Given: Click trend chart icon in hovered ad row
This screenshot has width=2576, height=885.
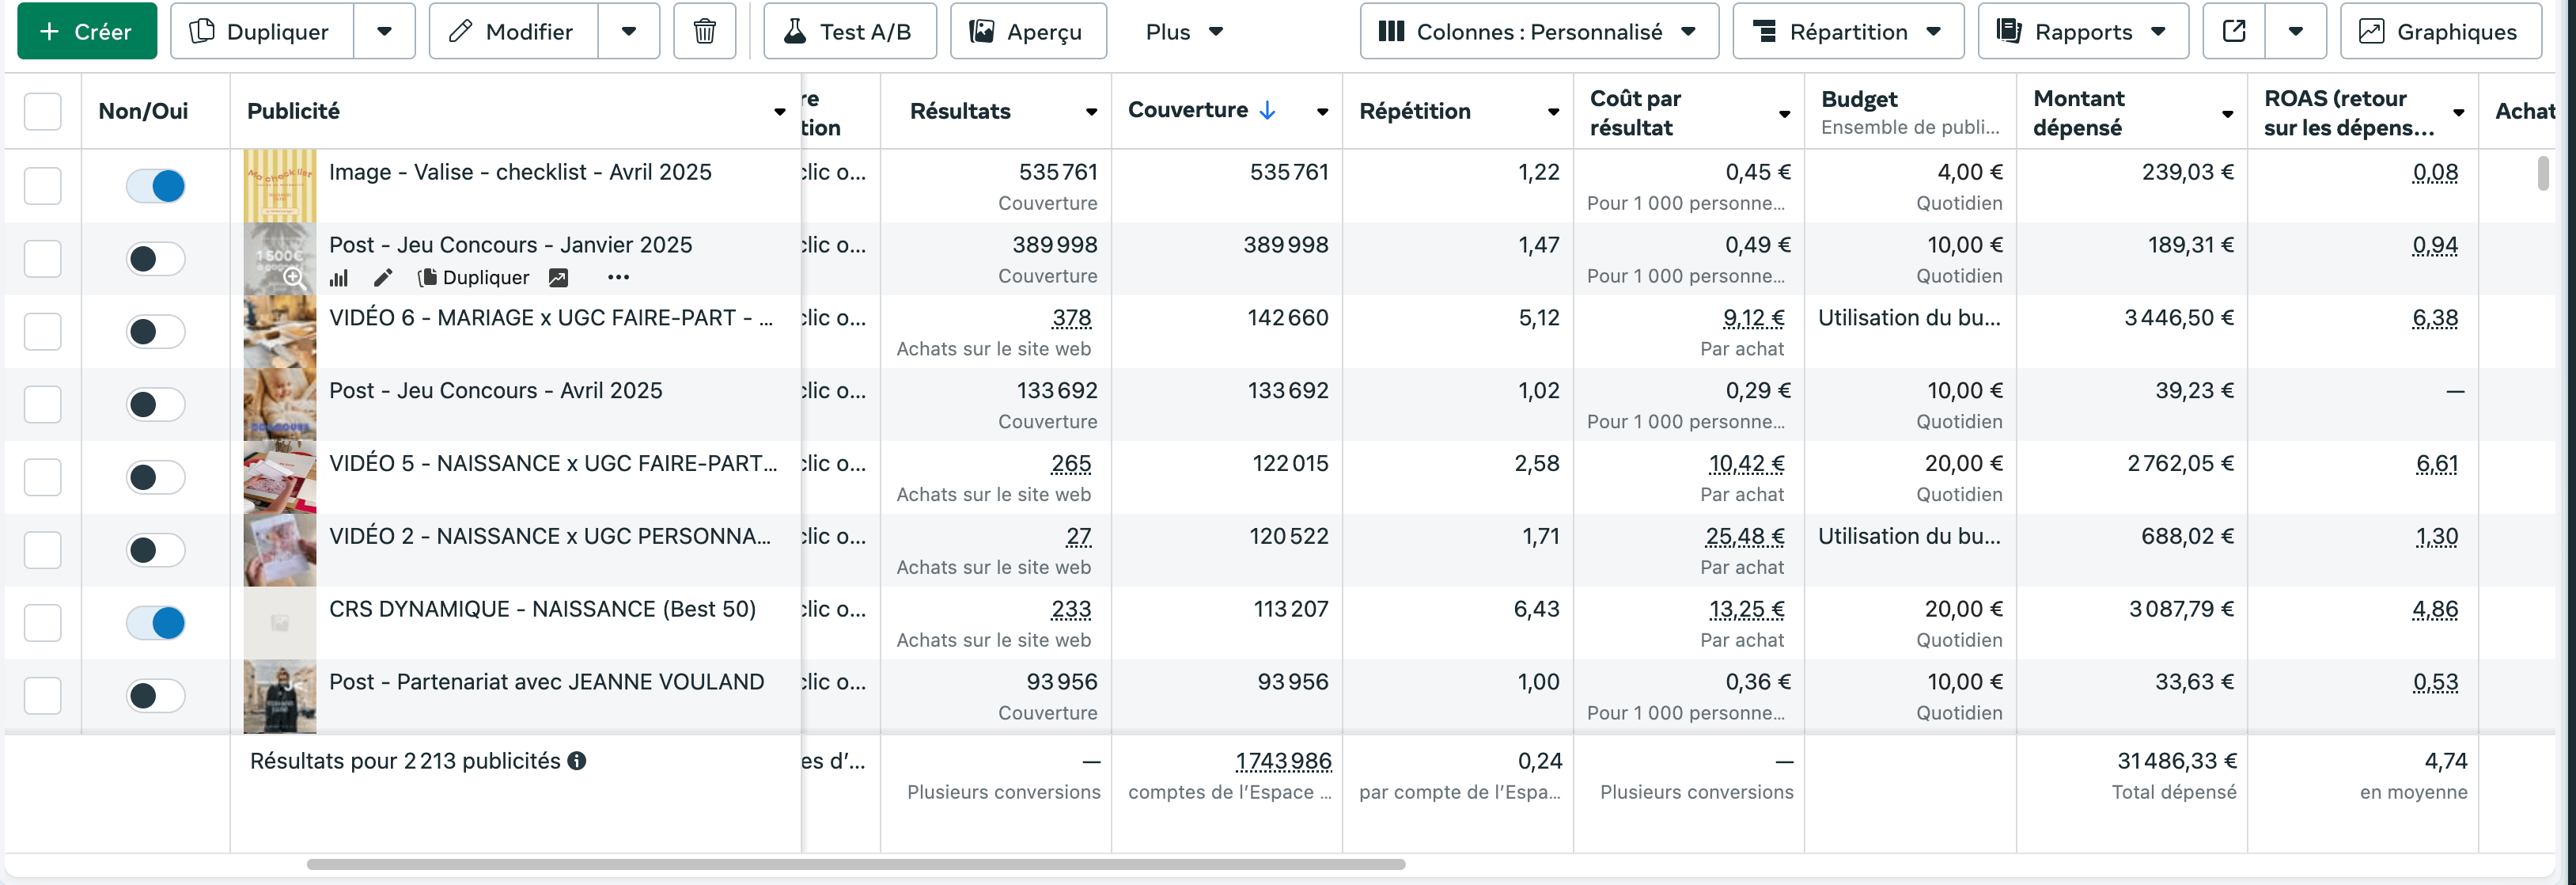Looking at the screenshot, I should click(x=558, y=278).
